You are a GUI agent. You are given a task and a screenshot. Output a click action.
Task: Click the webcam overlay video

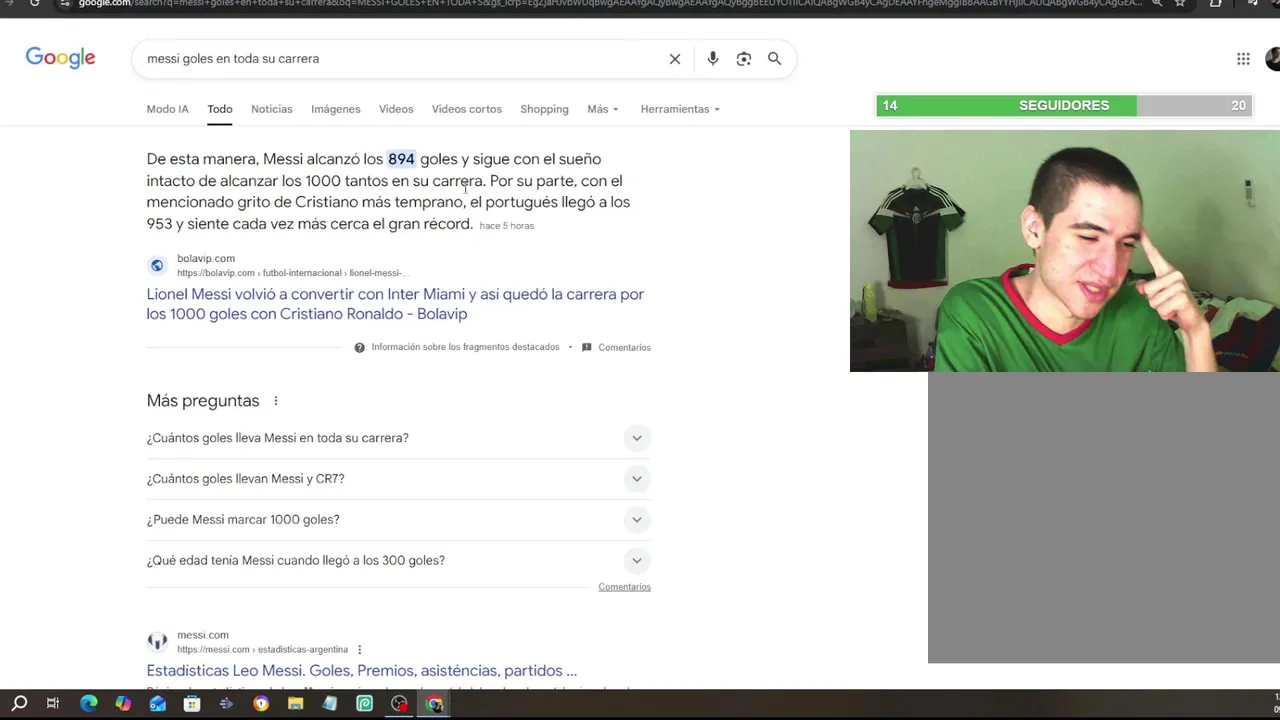click(x=1065, y=251)
